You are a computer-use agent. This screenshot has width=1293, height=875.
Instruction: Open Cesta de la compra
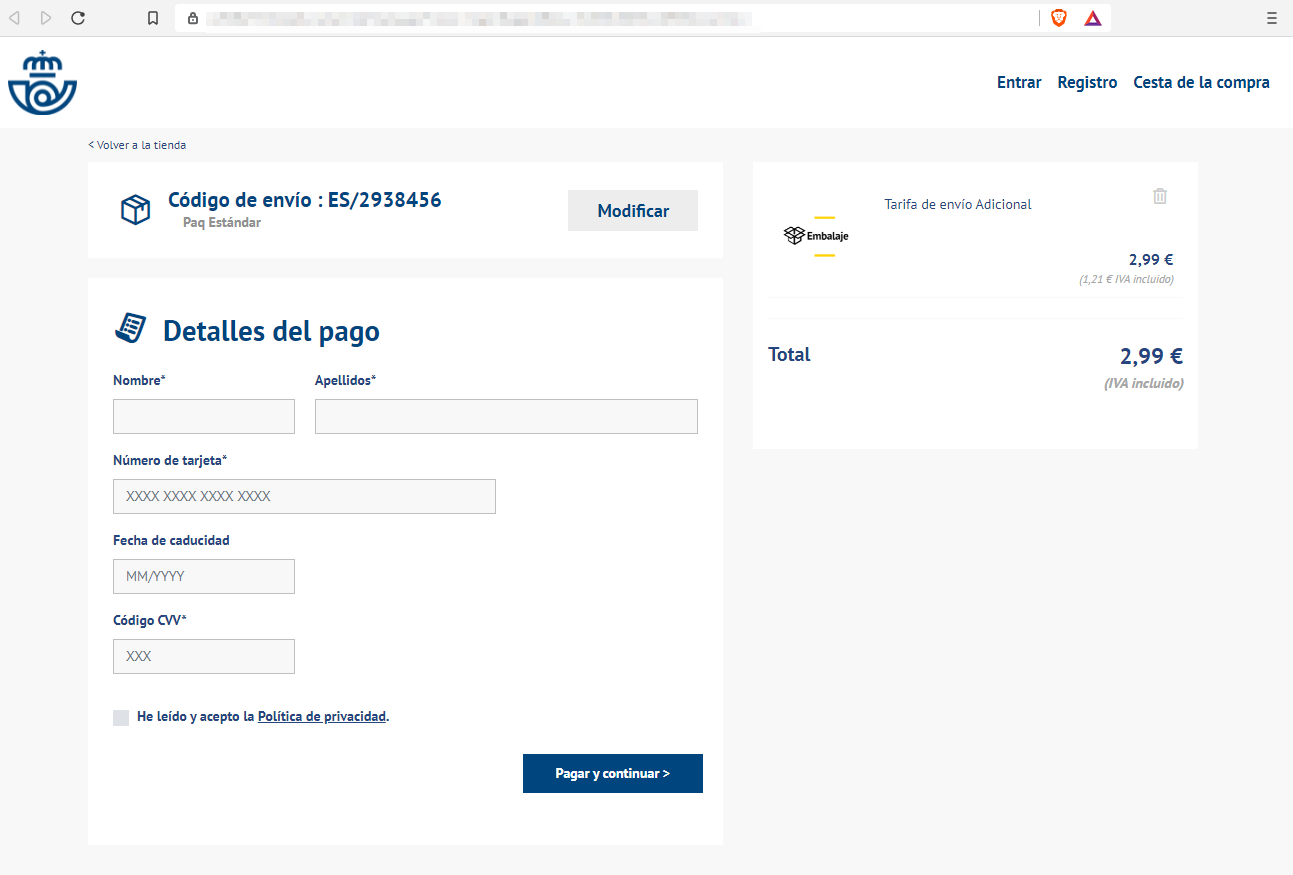[1201, 83]
